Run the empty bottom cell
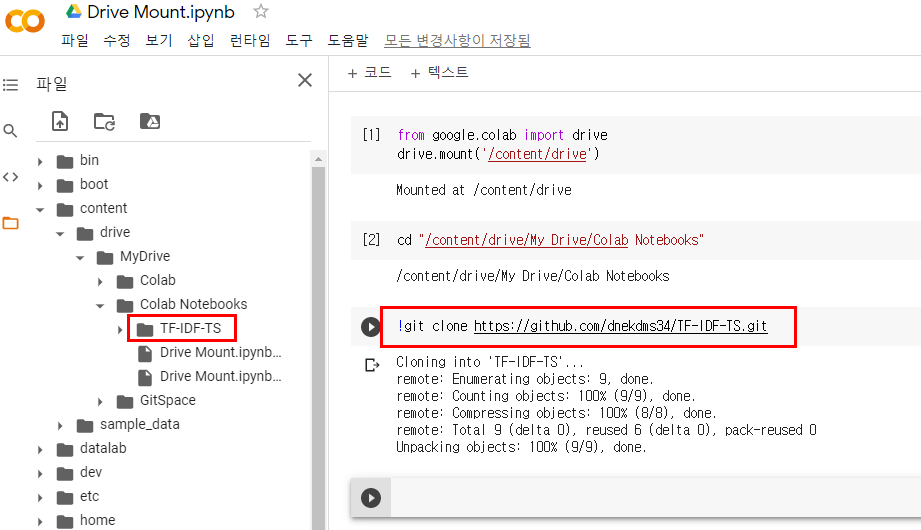Image resolution: width=921 pixels, height=530 pixels. click(x=371, y=498)
